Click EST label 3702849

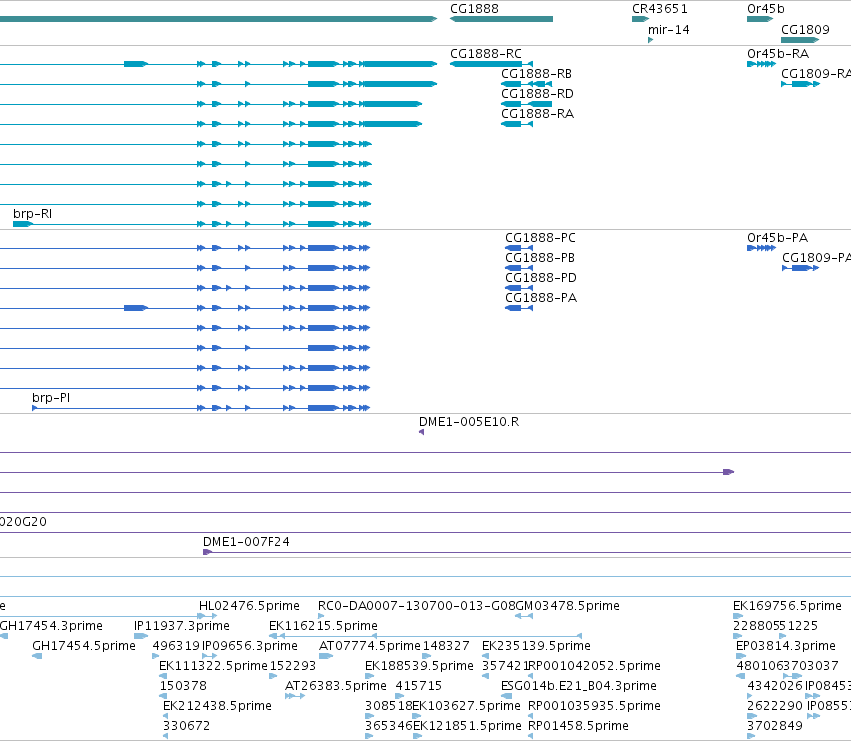click(x=774, y=726)
